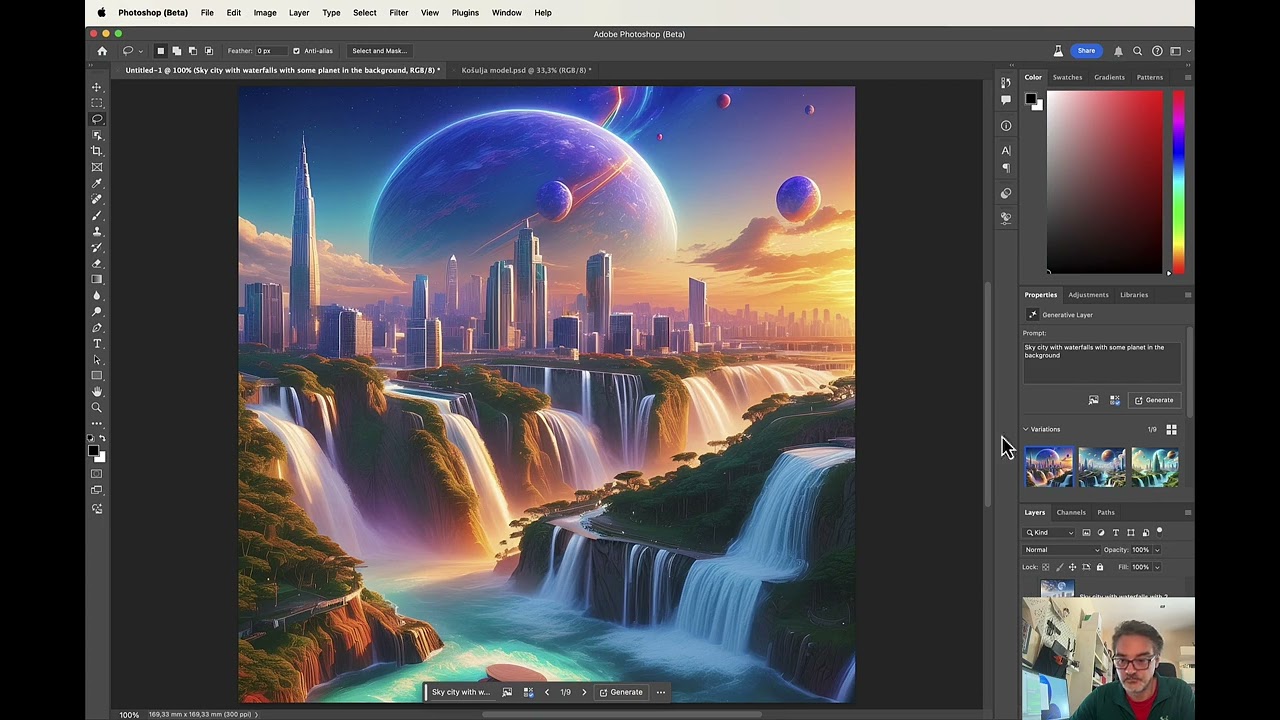This screenshot has width=1280, height=720.
Task: Select the Lasso tool
Action: coord(97,119)
